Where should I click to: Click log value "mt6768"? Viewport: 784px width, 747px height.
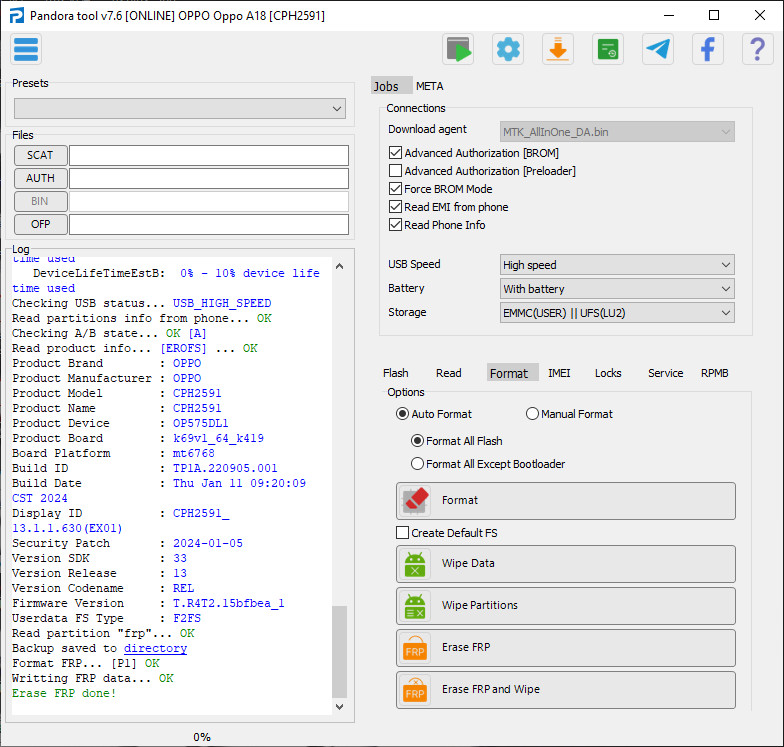(x=194, y=453)
